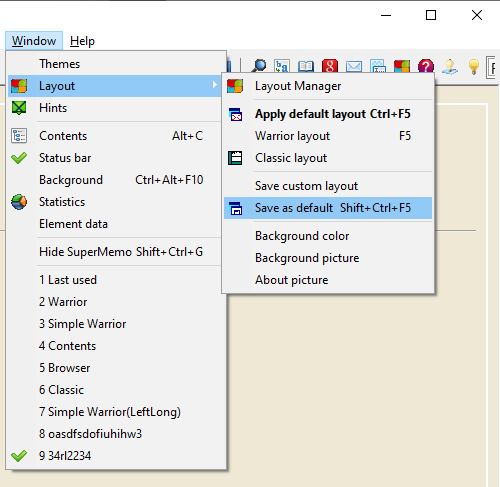Click the Statistics pie chart icon
The image size is (500, 487).
(19, 202)
